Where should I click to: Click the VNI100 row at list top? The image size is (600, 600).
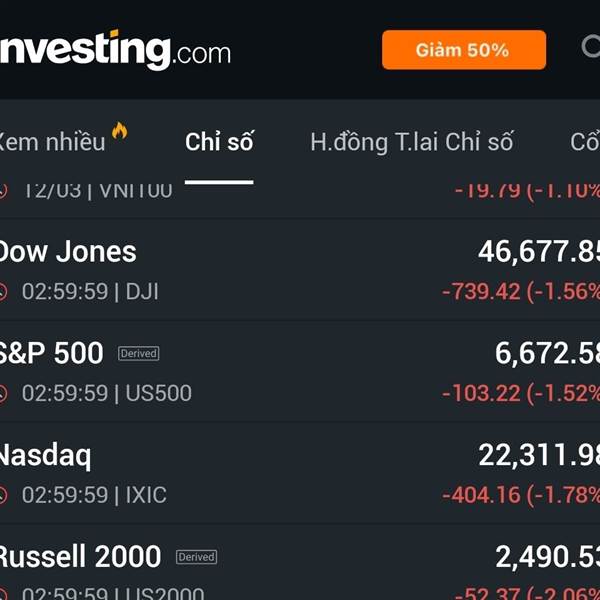300,190
